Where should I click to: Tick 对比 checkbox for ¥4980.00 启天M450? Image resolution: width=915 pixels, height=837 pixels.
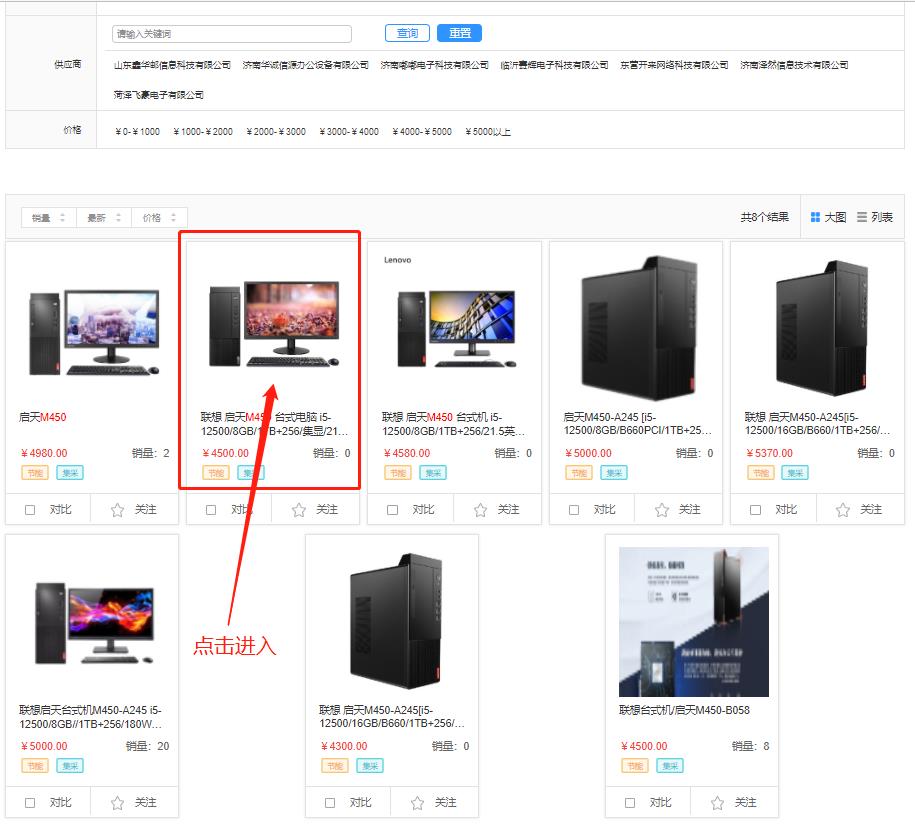[30, 510]
